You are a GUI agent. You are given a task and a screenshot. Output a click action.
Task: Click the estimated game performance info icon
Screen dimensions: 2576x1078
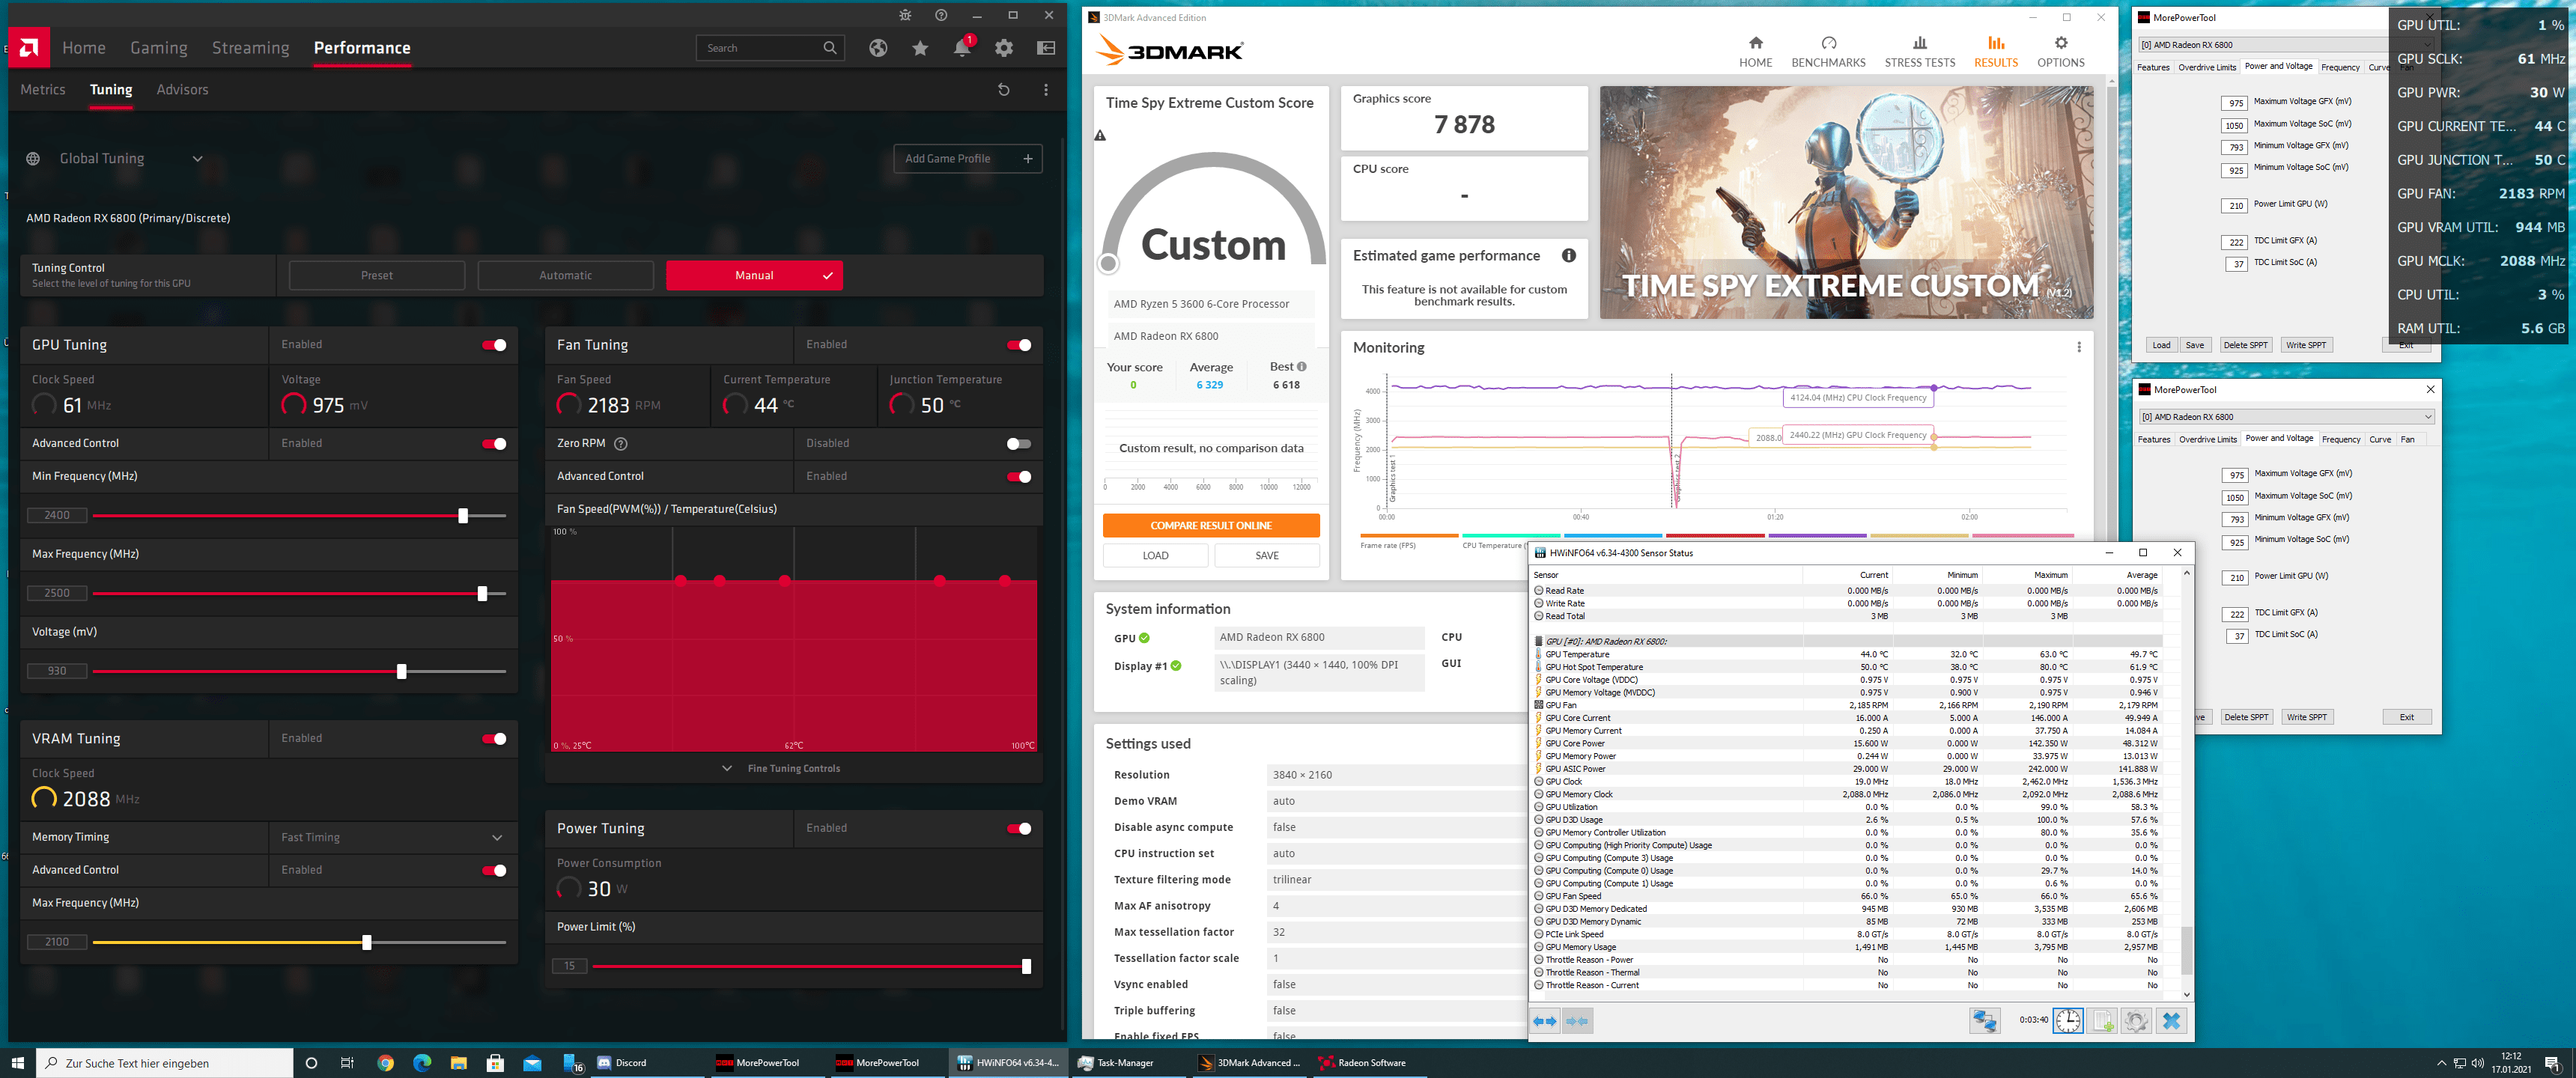coord(1568,256)
